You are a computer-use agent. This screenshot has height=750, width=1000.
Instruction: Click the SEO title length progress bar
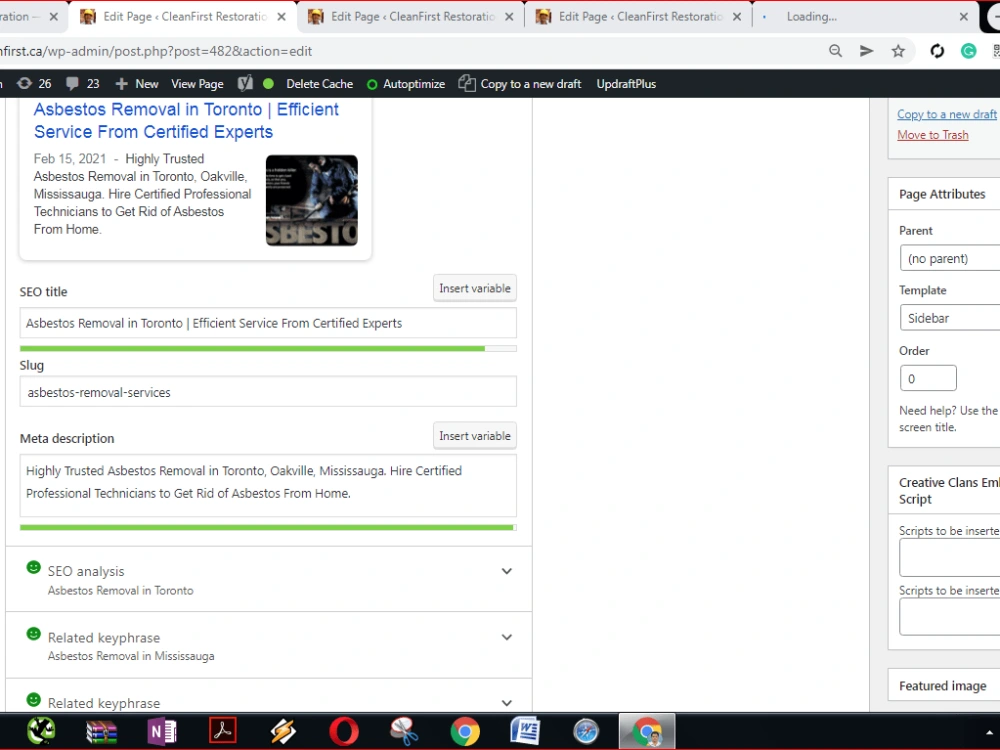pyautogui.click(x=268, y=348)
